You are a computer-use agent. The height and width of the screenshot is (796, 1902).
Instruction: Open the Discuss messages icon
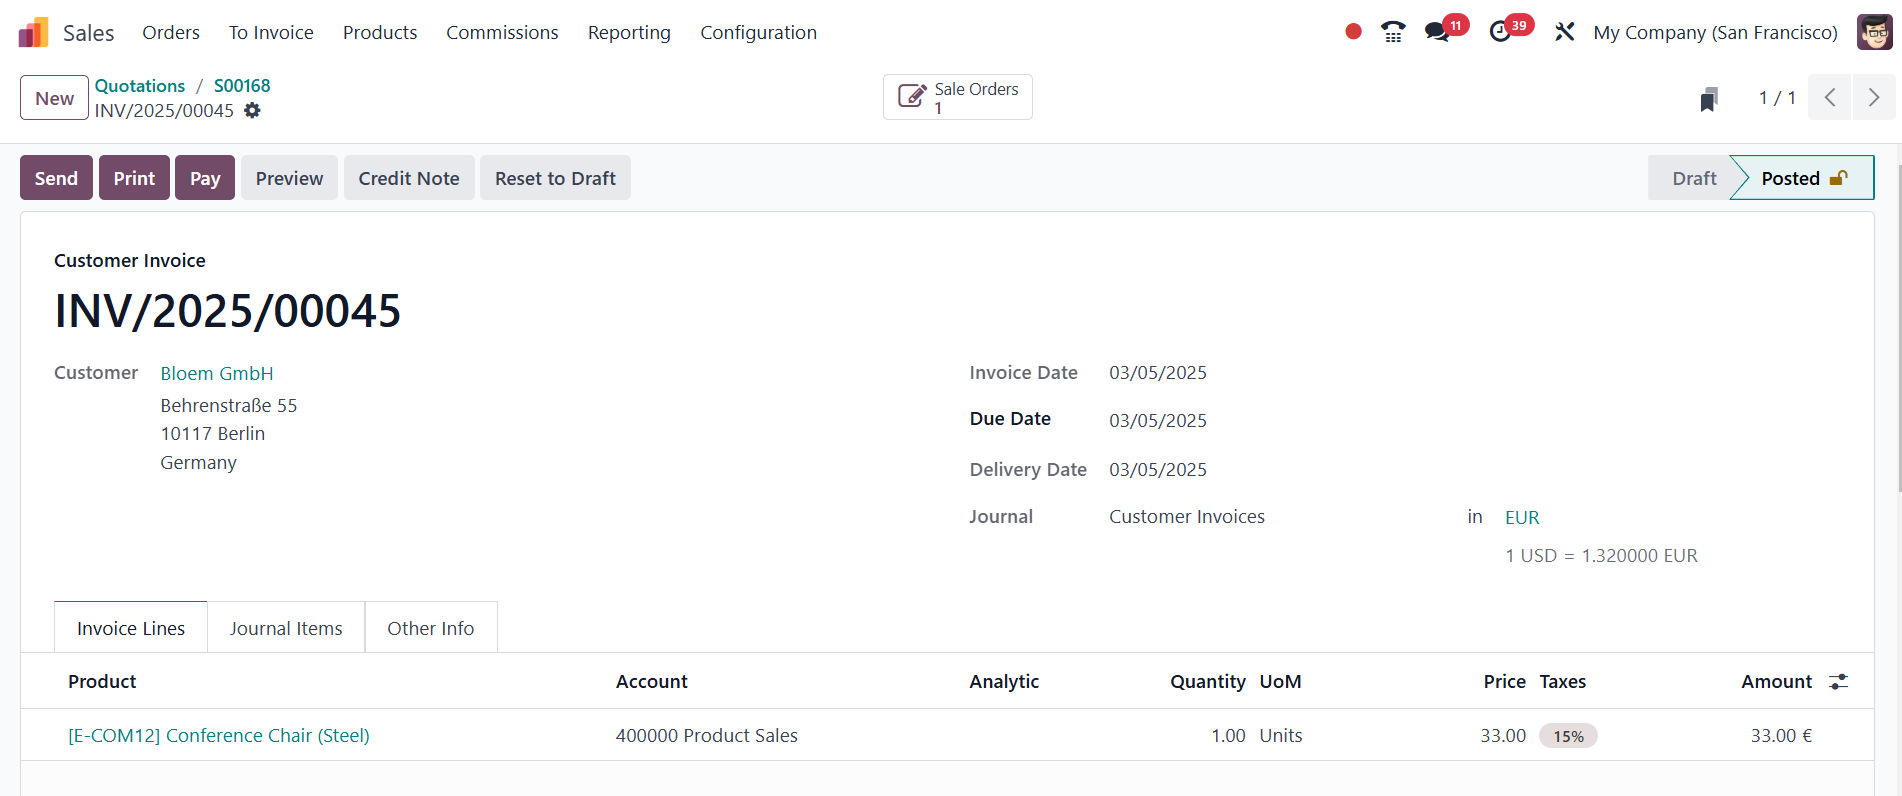(1437, 32)
